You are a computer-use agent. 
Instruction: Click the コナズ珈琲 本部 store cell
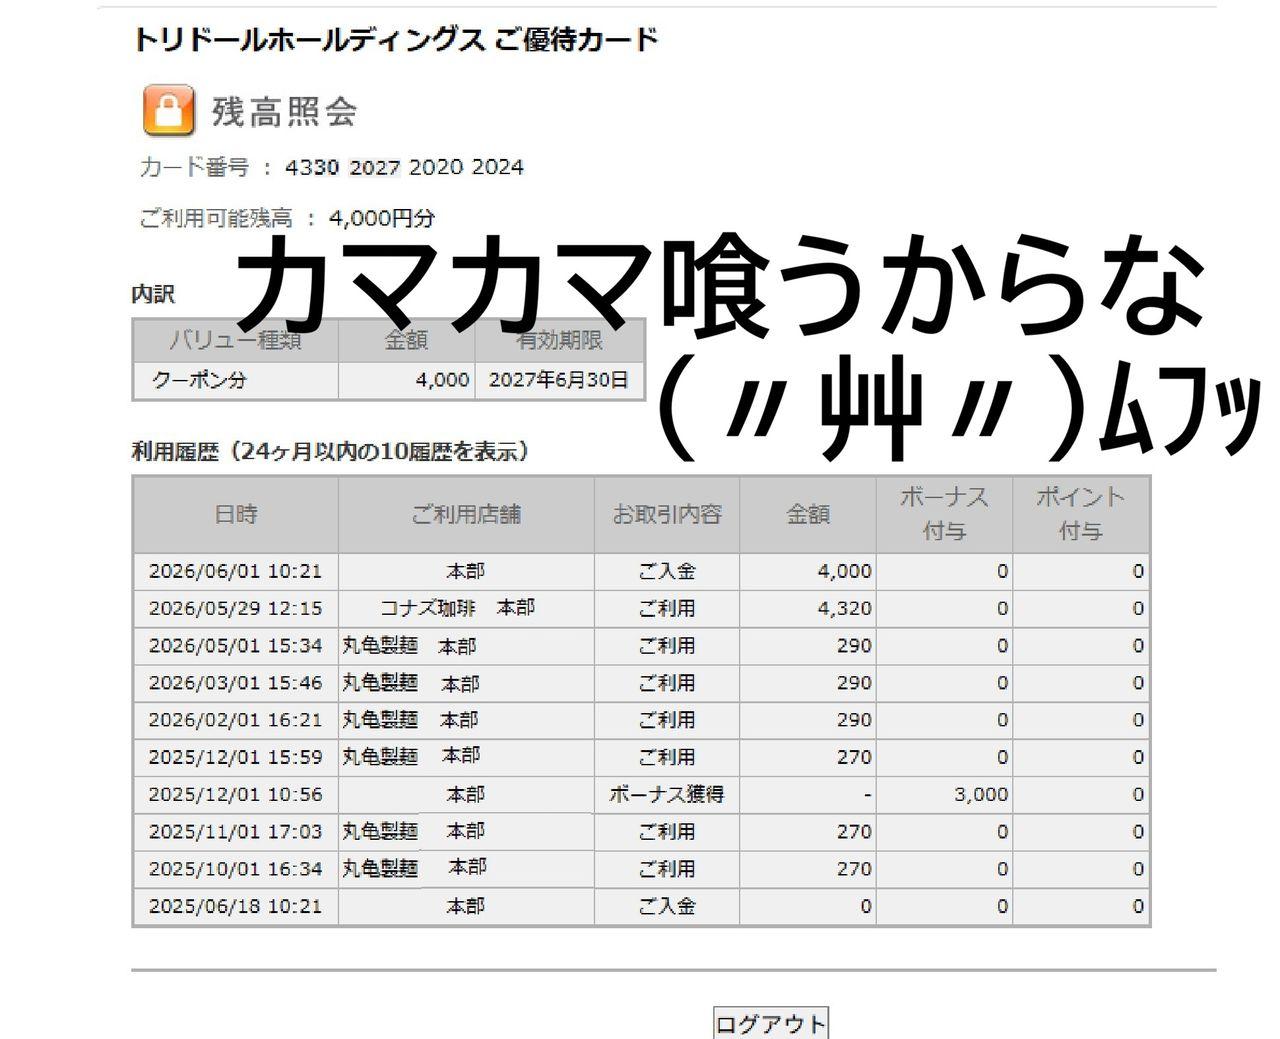coord(466,608)
